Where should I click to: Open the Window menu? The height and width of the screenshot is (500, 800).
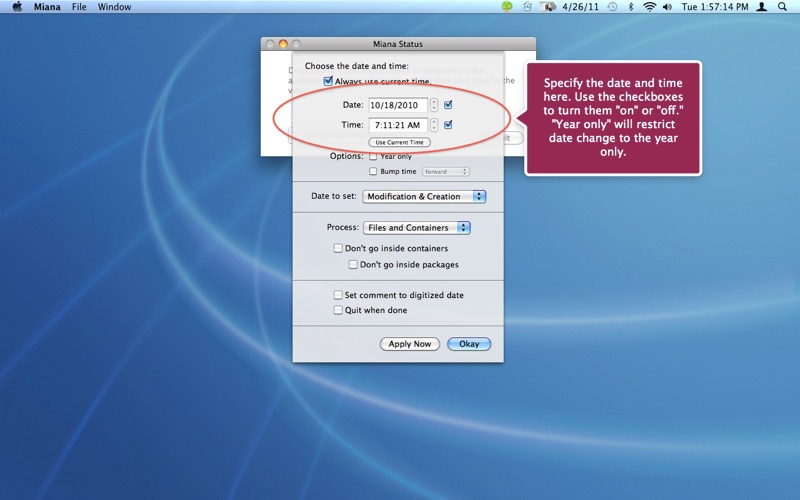114,7
